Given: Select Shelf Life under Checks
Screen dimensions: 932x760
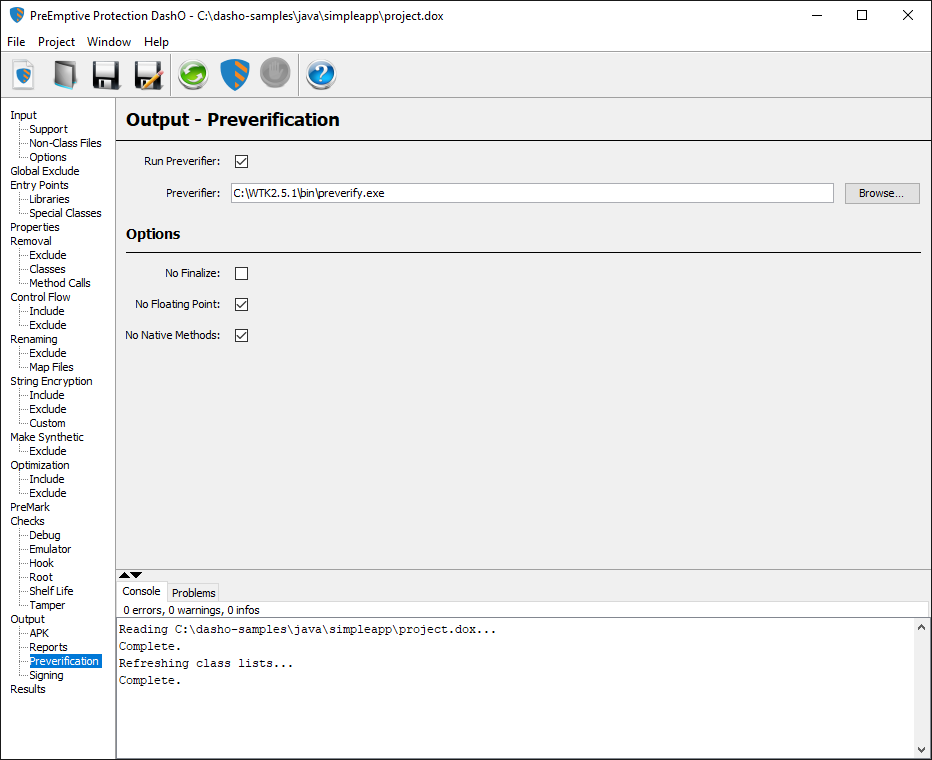Looking at the screenshot, I should [x=51, y=591].
